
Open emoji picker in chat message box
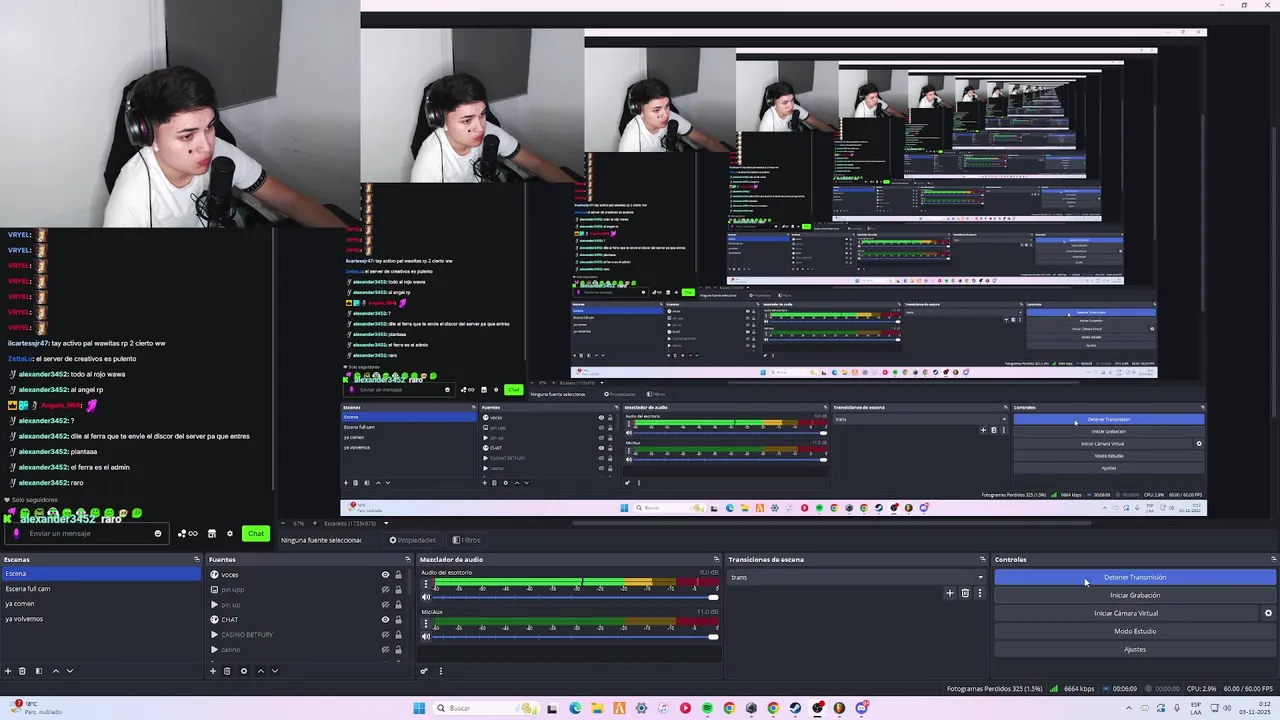tap(157, 533)
